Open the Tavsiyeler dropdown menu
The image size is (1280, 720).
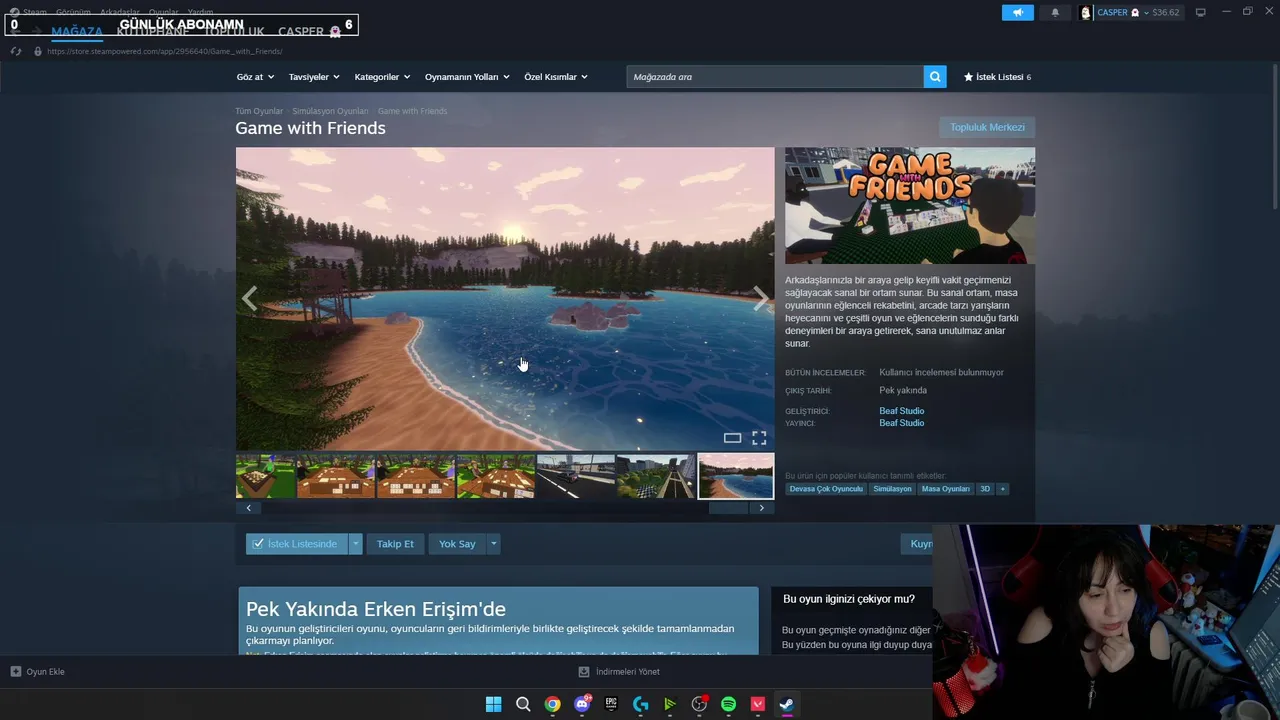314,77
